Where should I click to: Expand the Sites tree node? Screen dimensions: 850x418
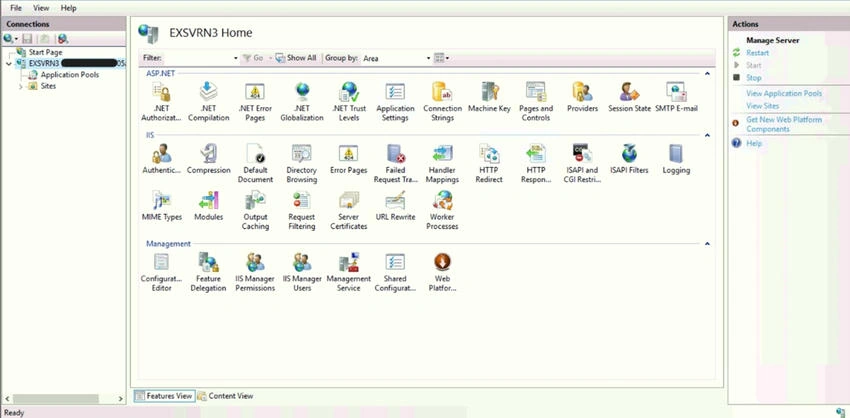pos(21,86)
